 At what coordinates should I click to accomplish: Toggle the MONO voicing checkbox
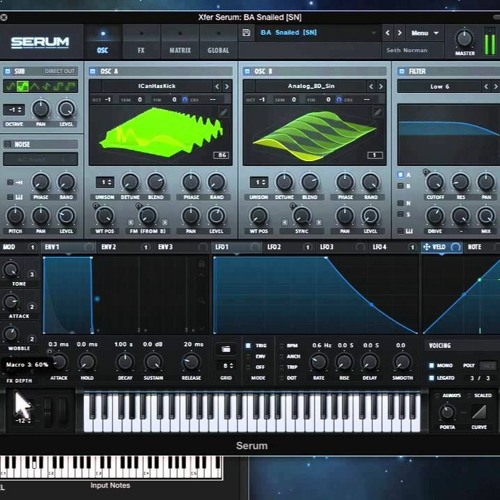coord(432,365)
